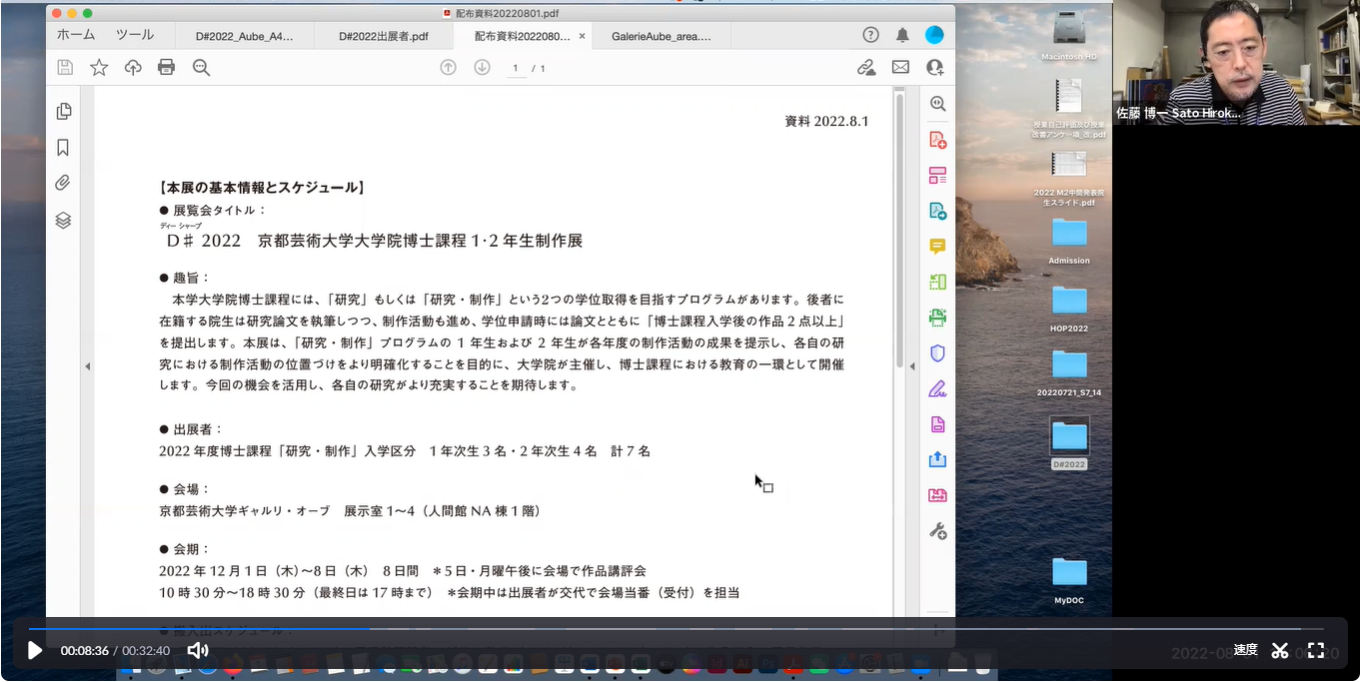The width and height of the screenshot is (1363, 682).
Task: Open the yellow Comment tool
Action: (938, 246)
